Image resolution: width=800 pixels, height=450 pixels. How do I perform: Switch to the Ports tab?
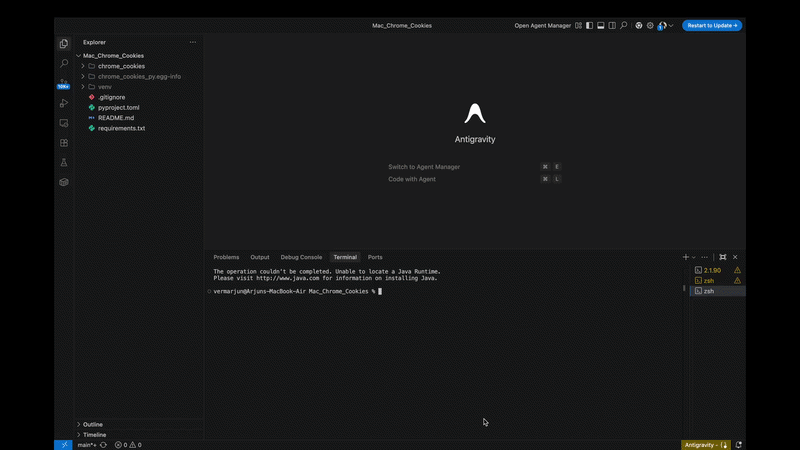(375, 257)
